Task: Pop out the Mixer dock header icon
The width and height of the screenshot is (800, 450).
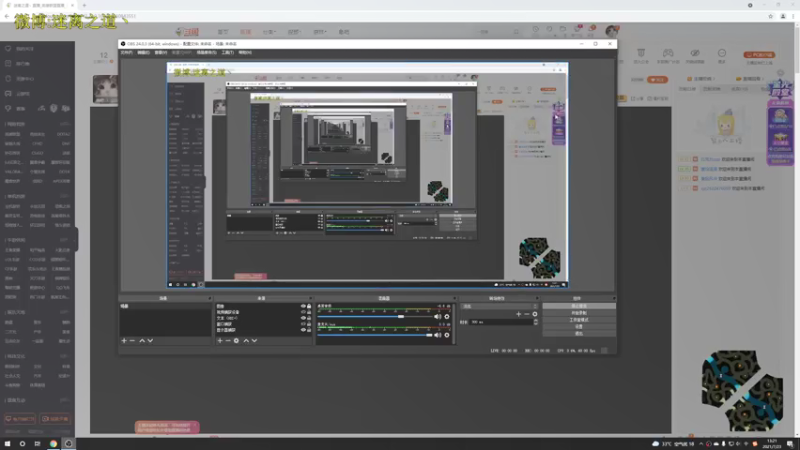Action: point(454,298)
